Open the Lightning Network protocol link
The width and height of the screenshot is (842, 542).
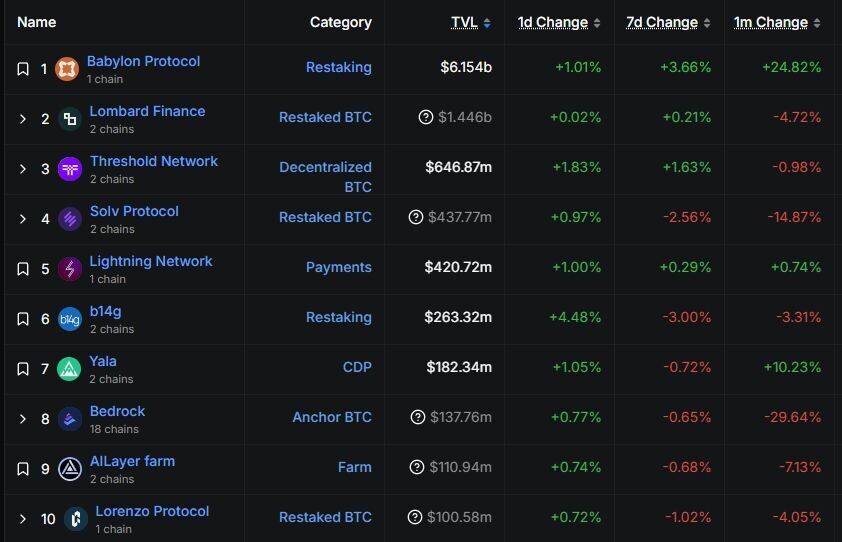pos(151,261)
